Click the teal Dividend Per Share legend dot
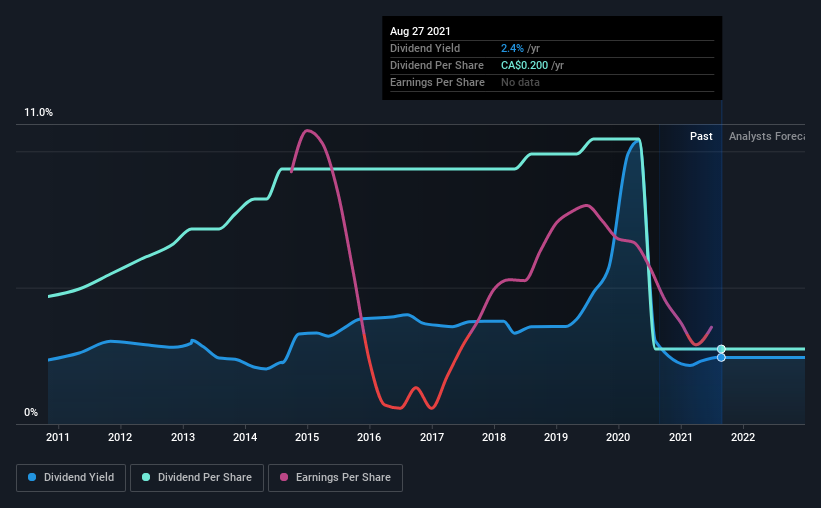Screen dimensions: 821x508 pos(146,477)
